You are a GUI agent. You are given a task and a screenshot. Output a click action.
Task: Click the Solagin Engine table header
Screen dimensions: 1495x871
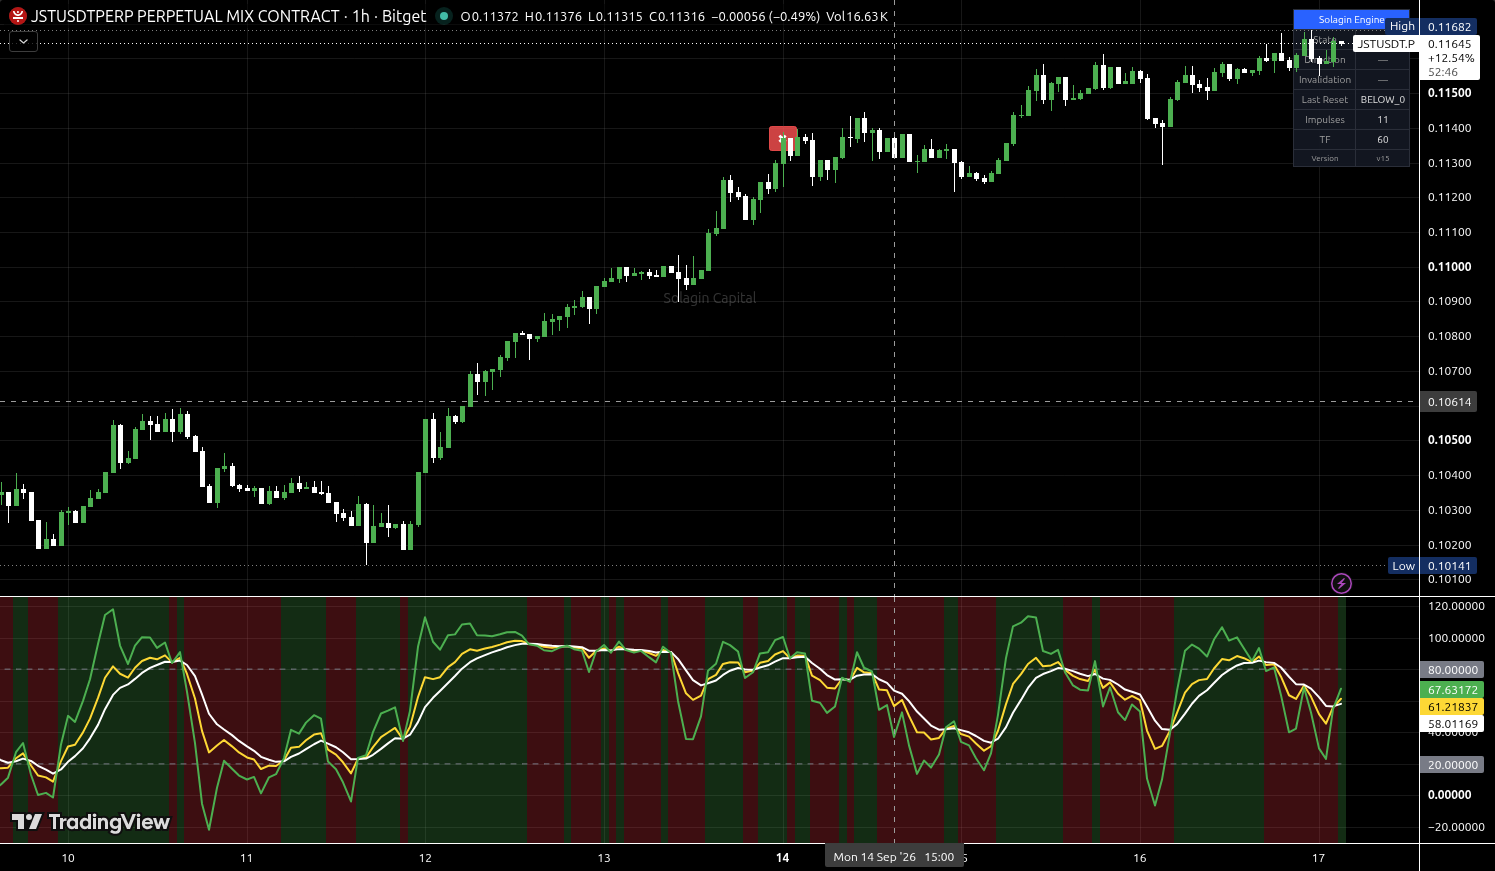1351,20
